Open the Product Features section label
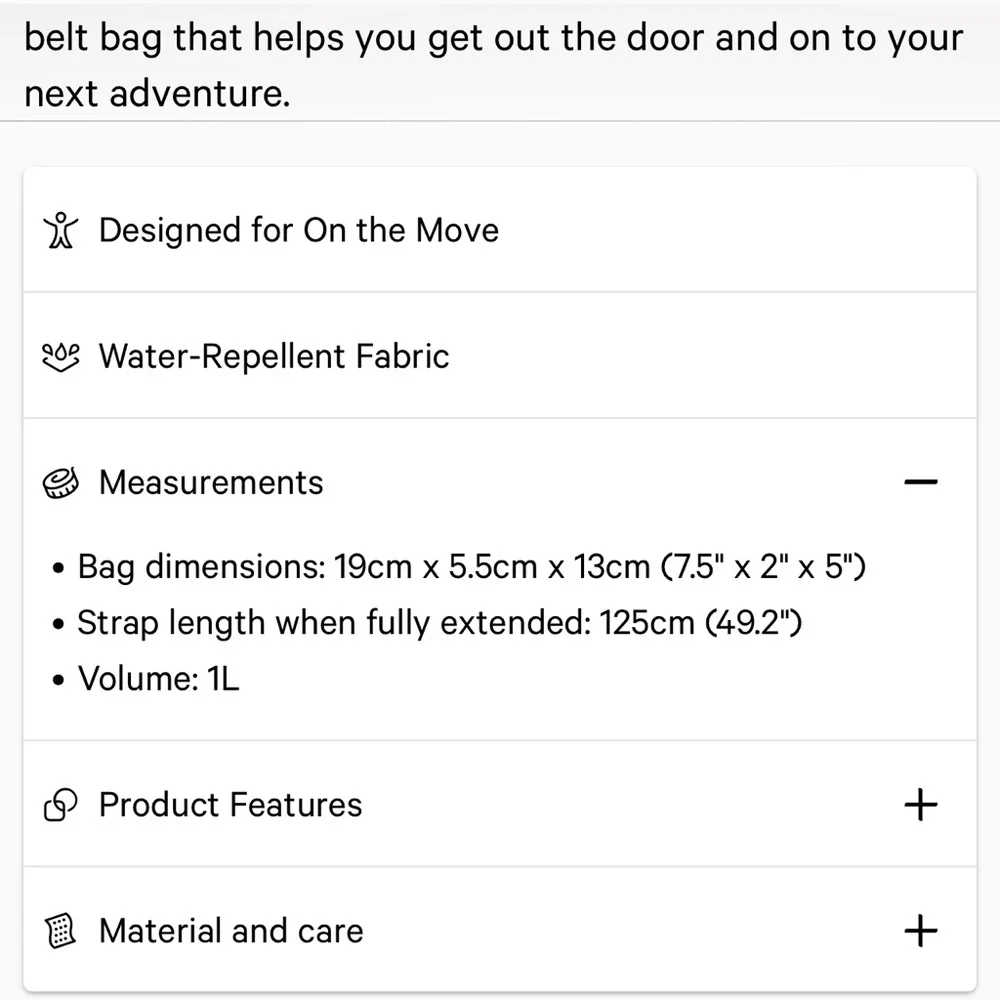This screenshot has width=1000, height=1000. (230, 805)
